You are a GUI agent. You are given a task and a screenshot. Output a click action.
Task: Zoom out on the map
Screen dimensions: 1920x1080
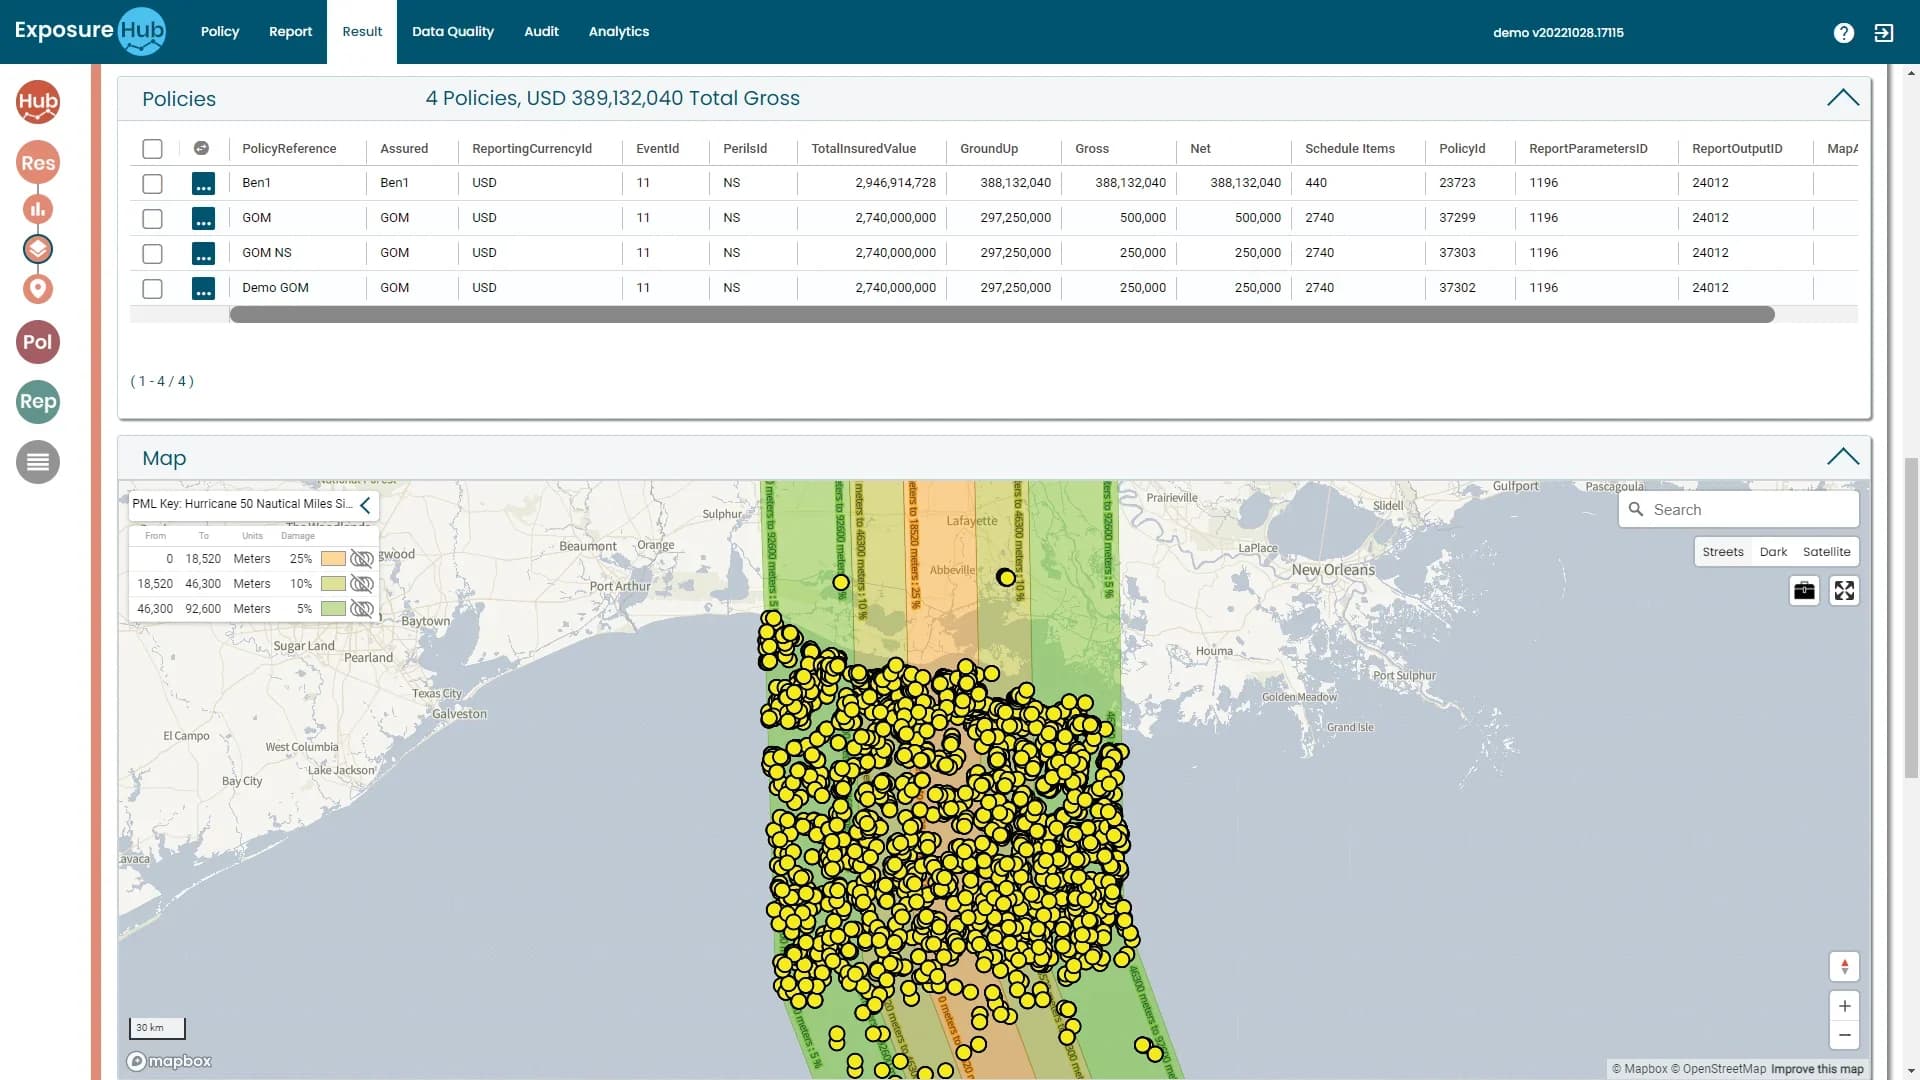point(1844,1035)
